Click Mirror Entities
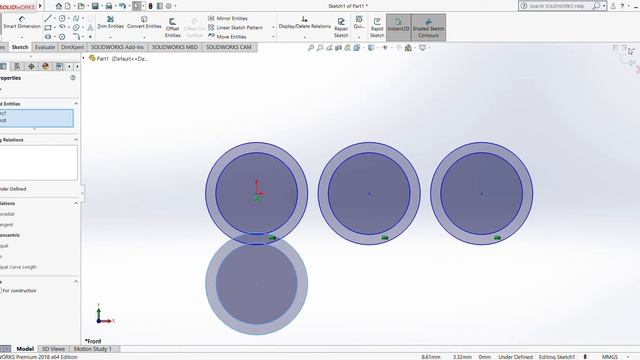Viewport: 640px width, 360px height. (x=228, y=18)
